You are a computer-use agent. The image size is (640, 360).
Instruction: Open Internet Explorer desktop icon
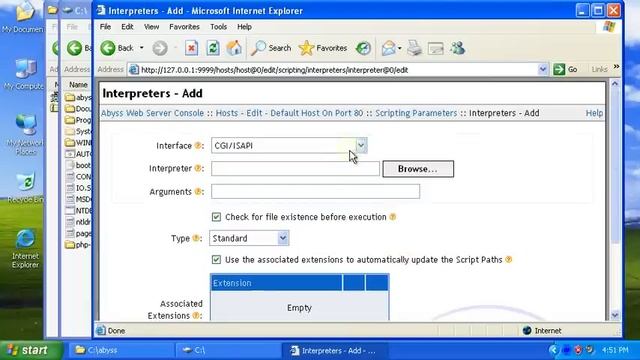25,247
